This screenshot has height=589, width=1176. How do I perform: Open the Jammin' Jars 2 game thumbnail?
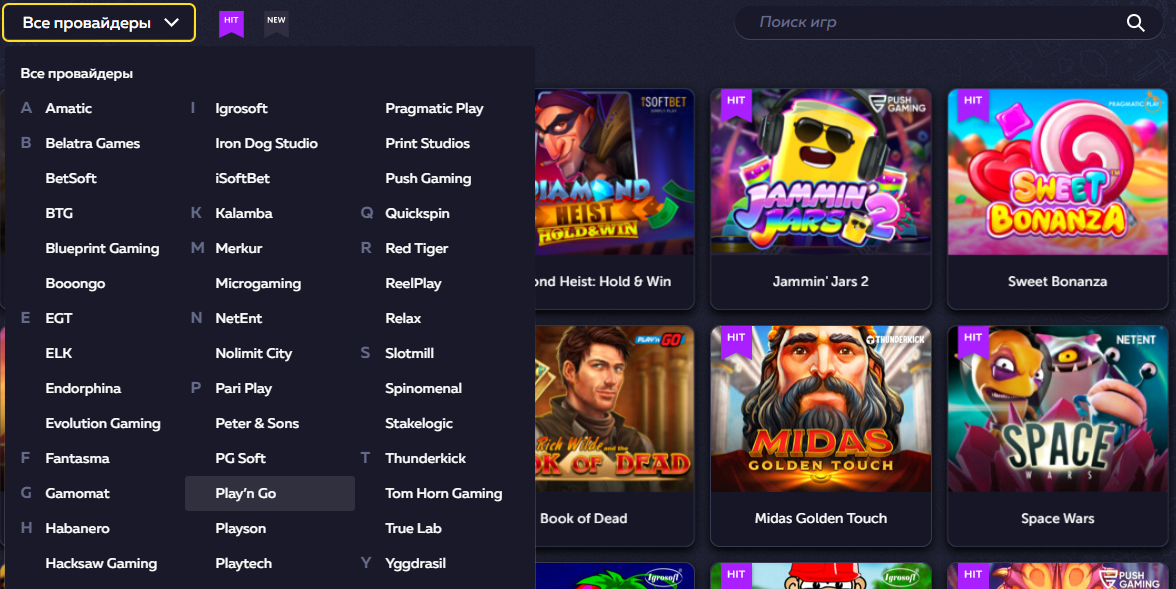click(x=820, y=172)
